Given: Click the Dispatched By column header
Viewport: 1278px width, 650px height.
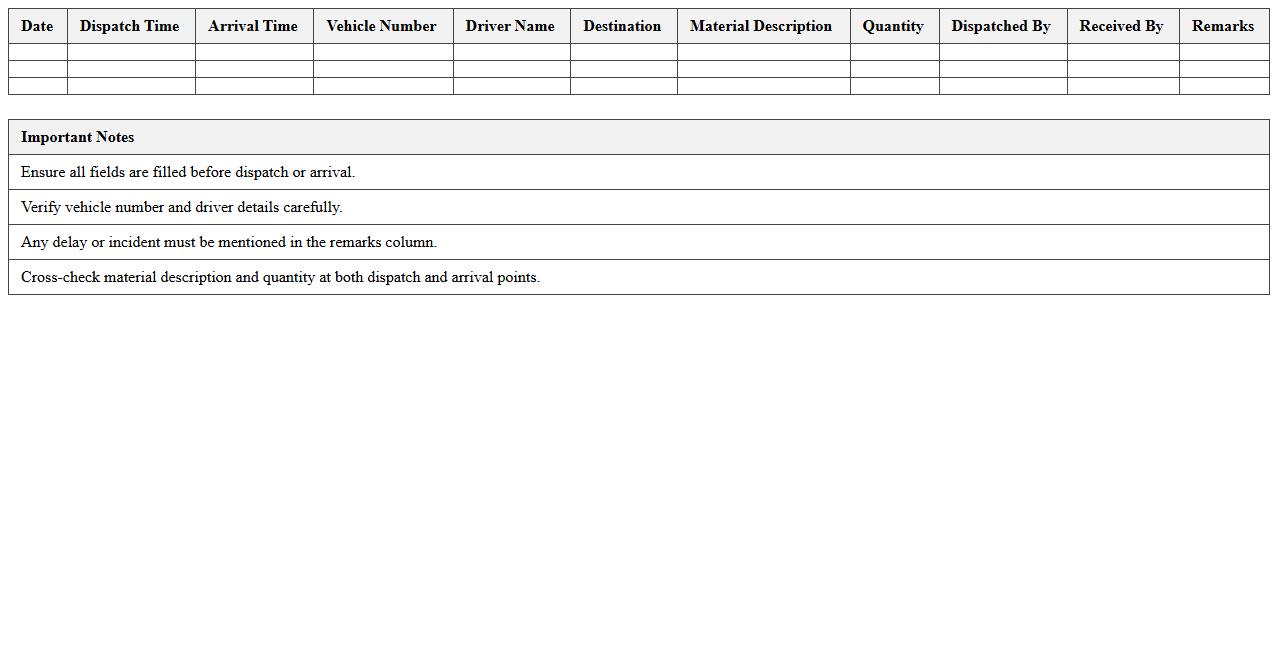Looking at the screenshot, I should (1001, 26).
